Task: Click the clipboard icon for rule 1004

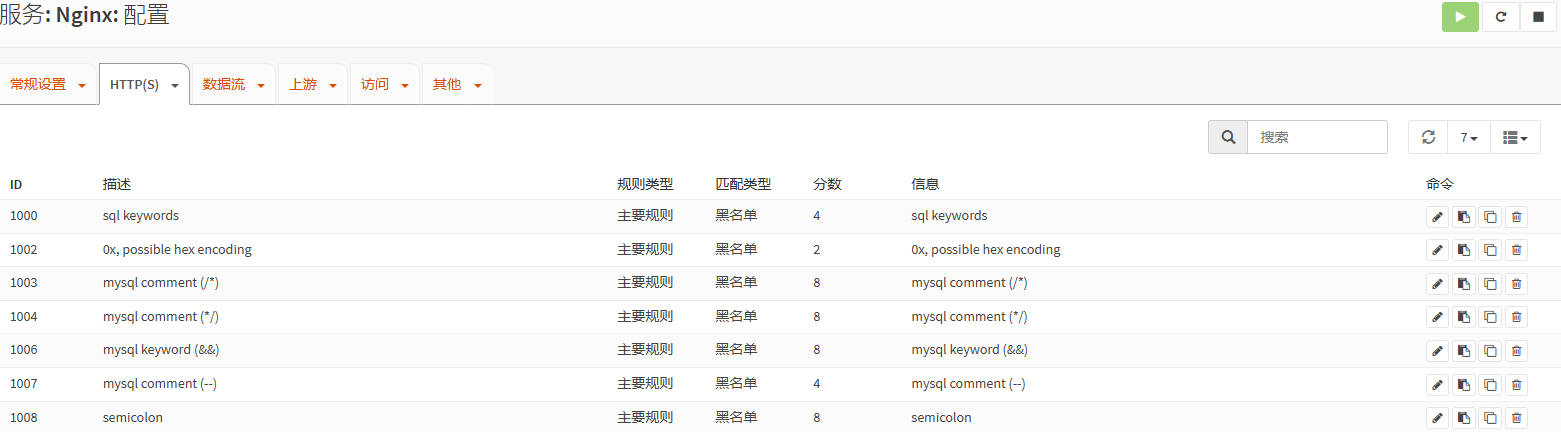Action: 1464,317
